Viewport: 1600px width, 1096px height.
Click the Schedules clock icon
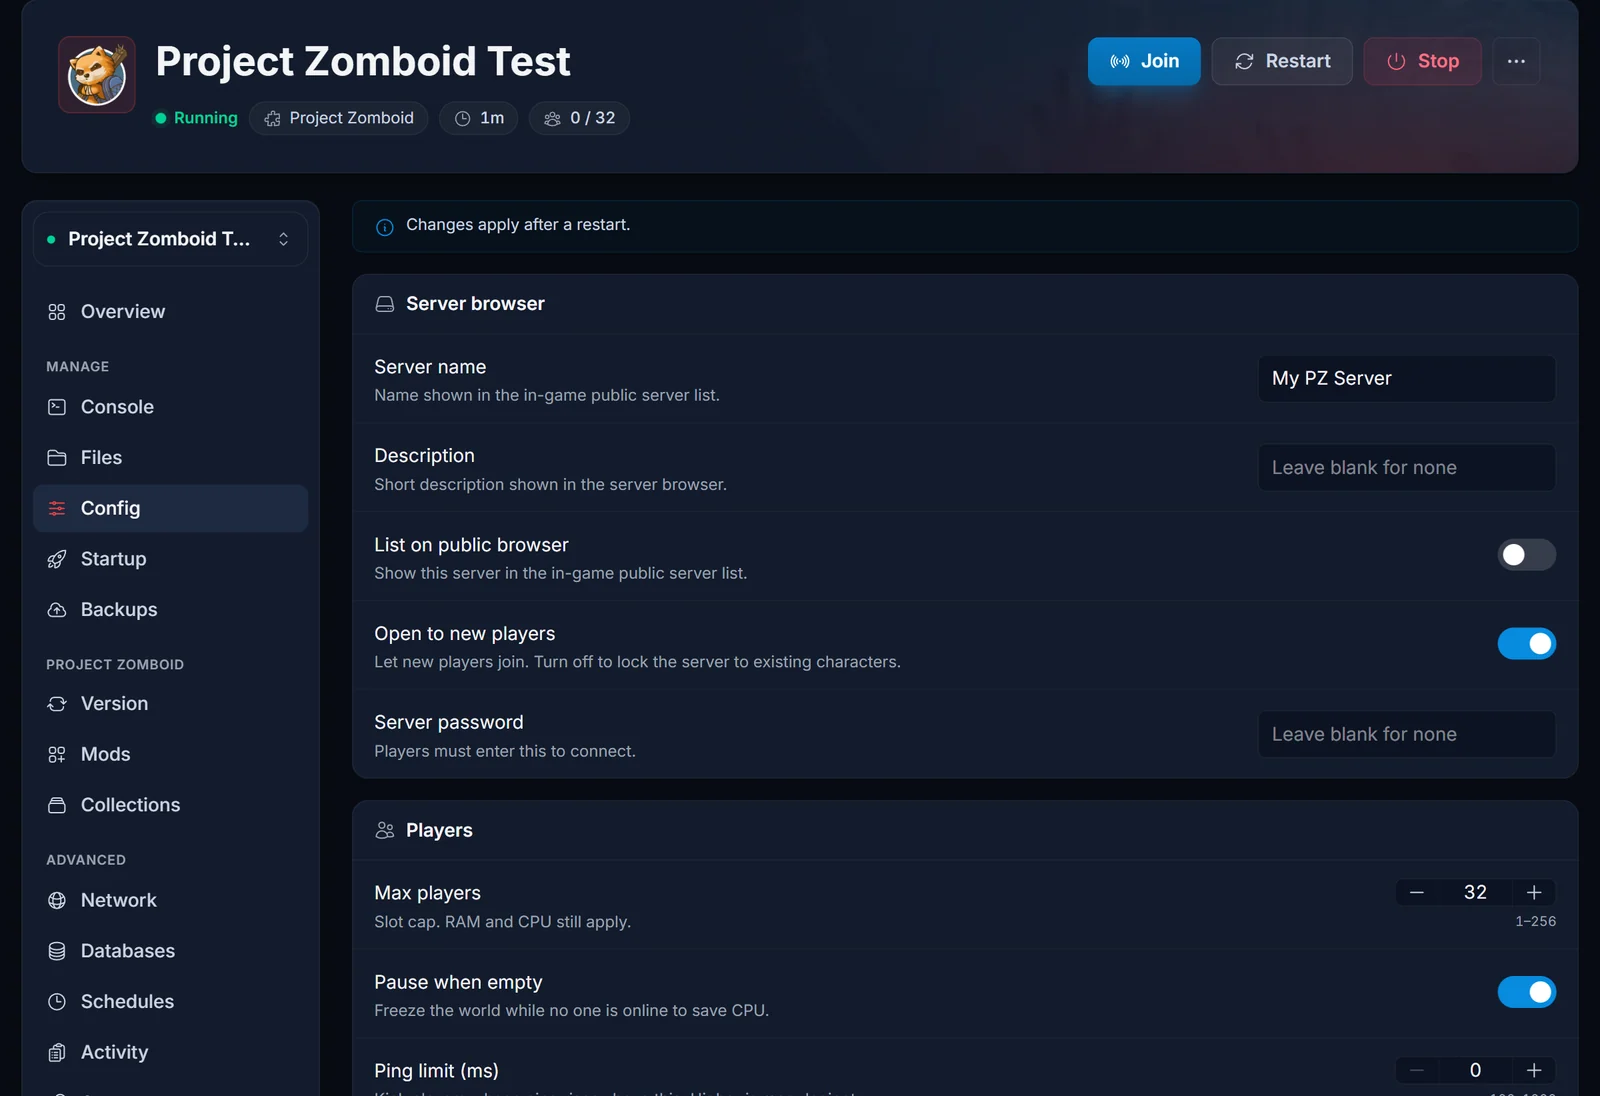[x=57, y=1002]
